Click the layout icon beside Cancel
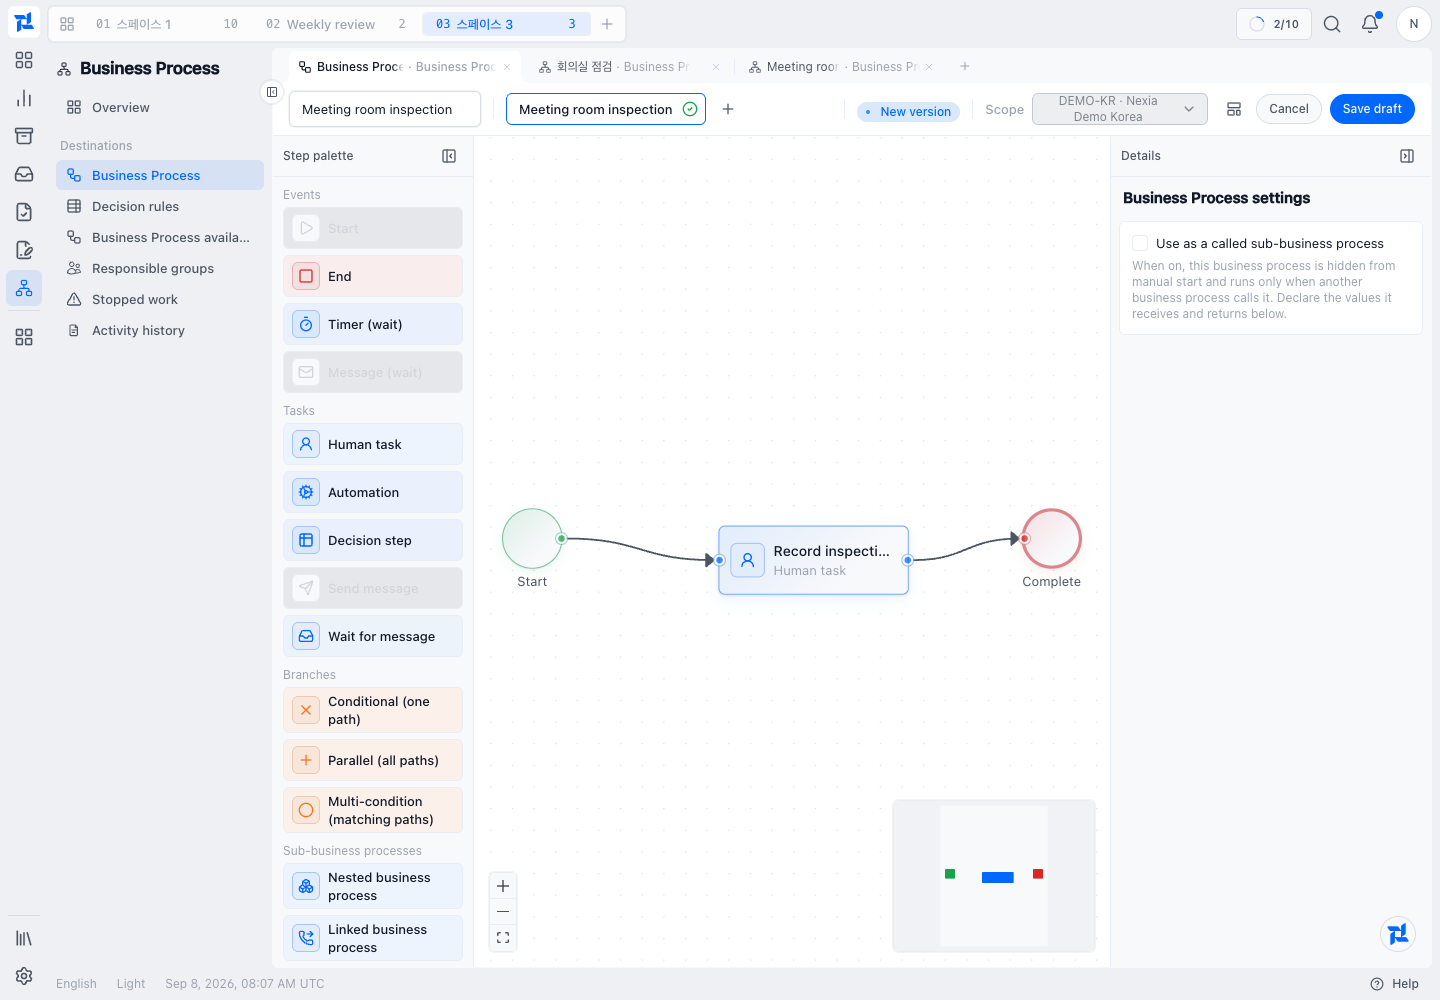The width and height of the screenshot is (1440, 1000). [x=1234, y=109]
